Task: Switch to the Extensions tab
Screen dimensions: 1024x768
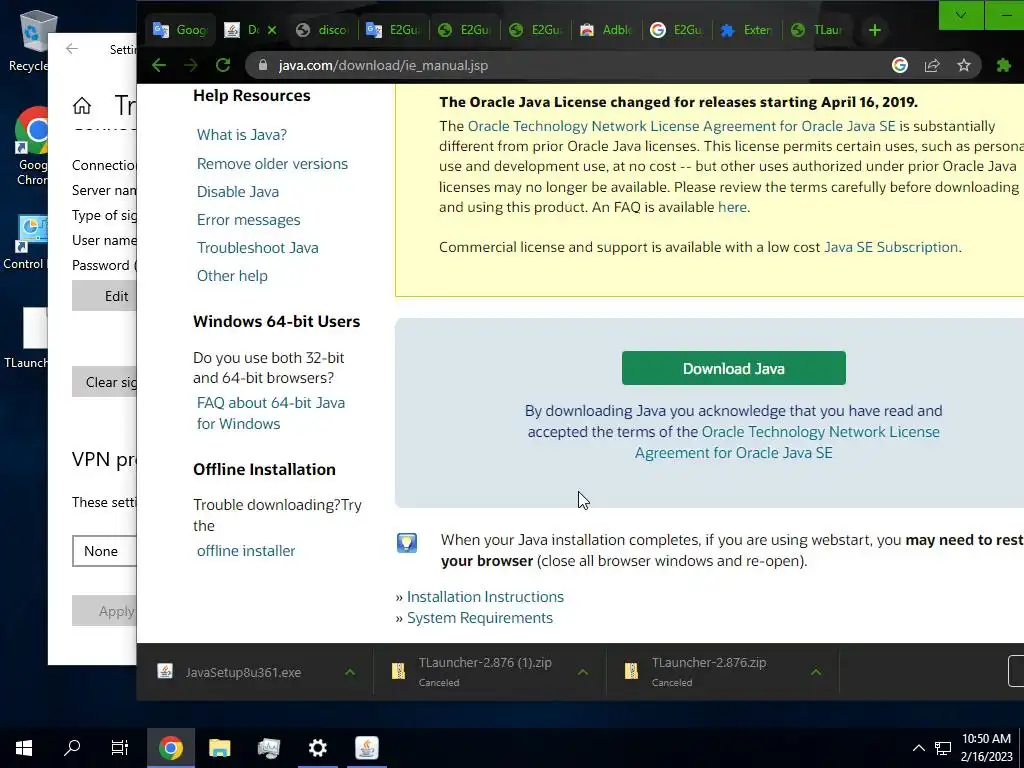Action: [x=746, y=30]
